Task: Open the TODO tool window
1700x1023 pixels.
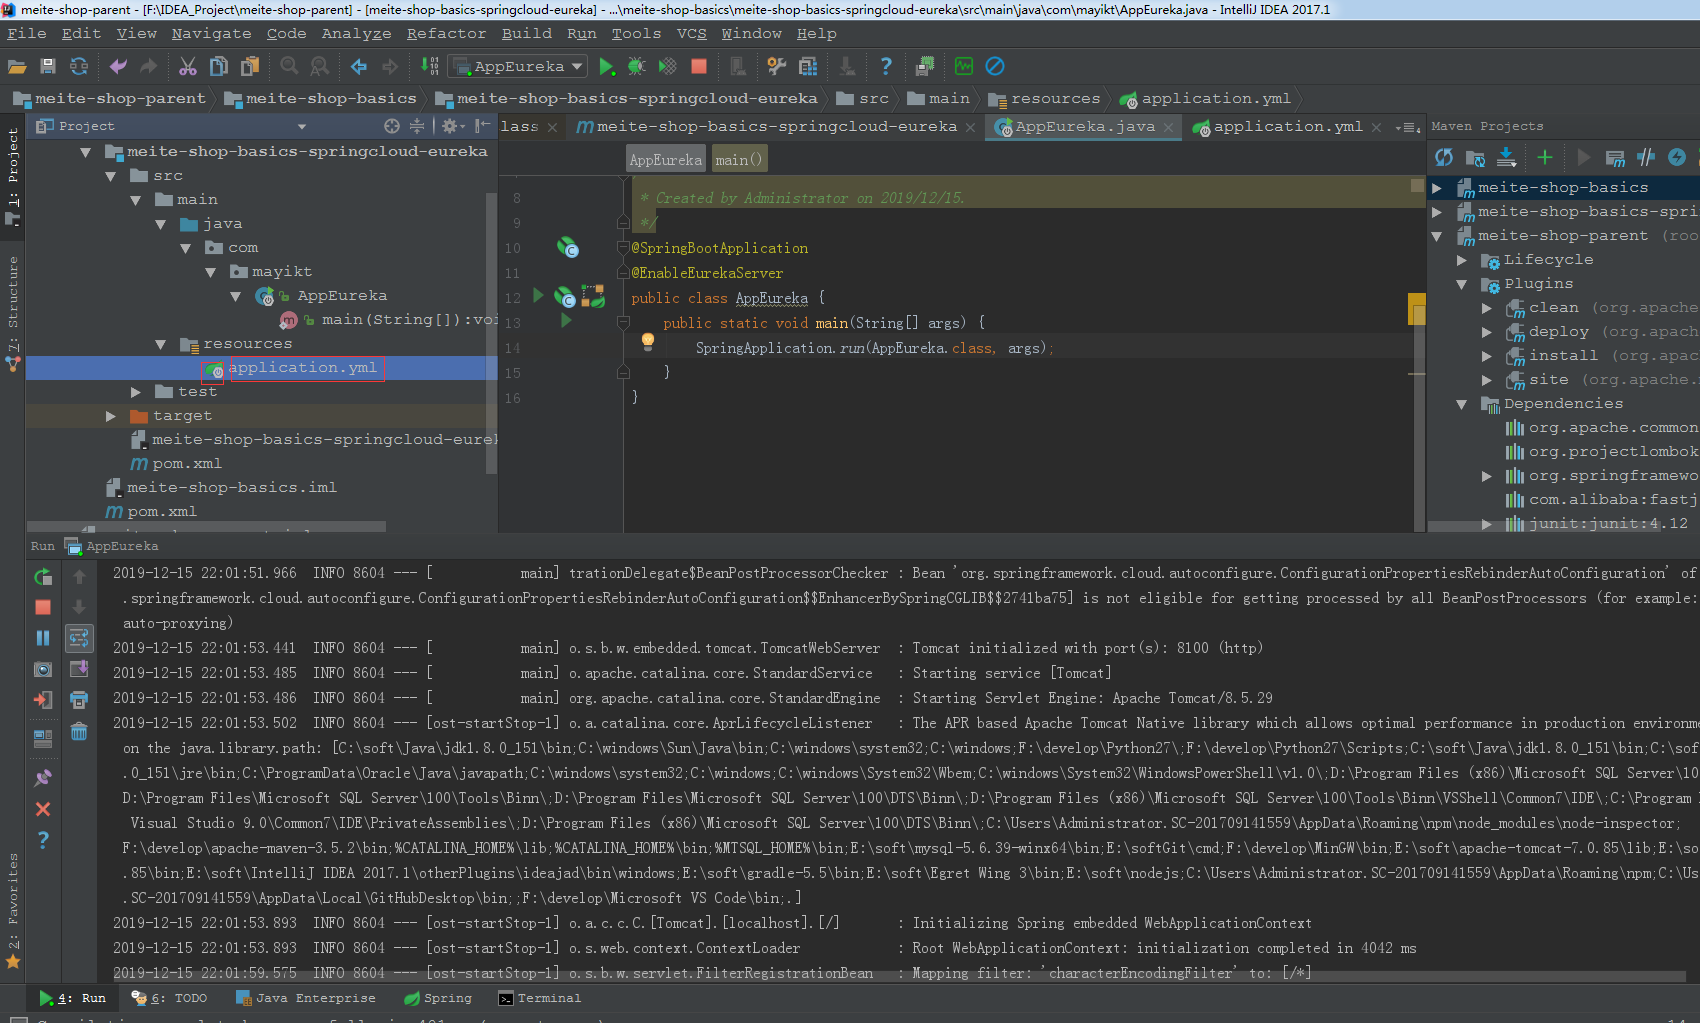Action: pos(169,998)
